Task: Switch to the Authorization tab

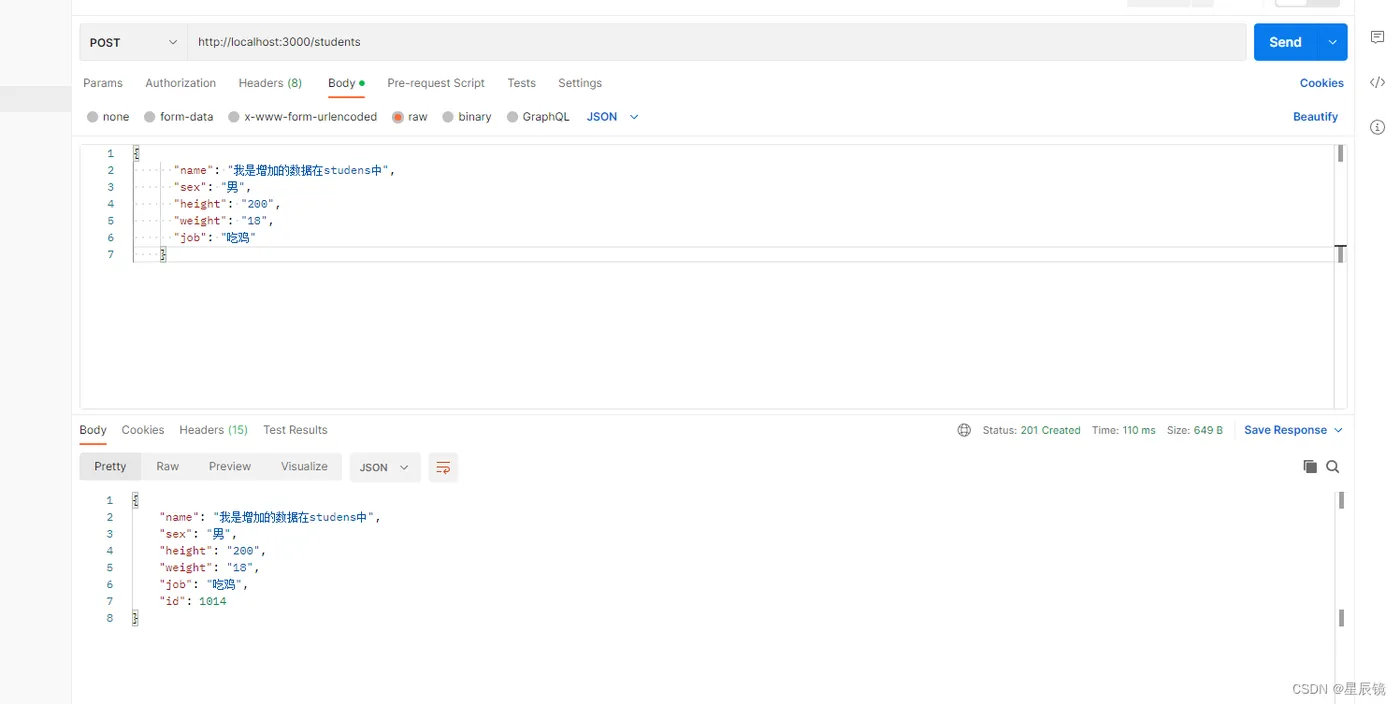Action: click(180, 83)
